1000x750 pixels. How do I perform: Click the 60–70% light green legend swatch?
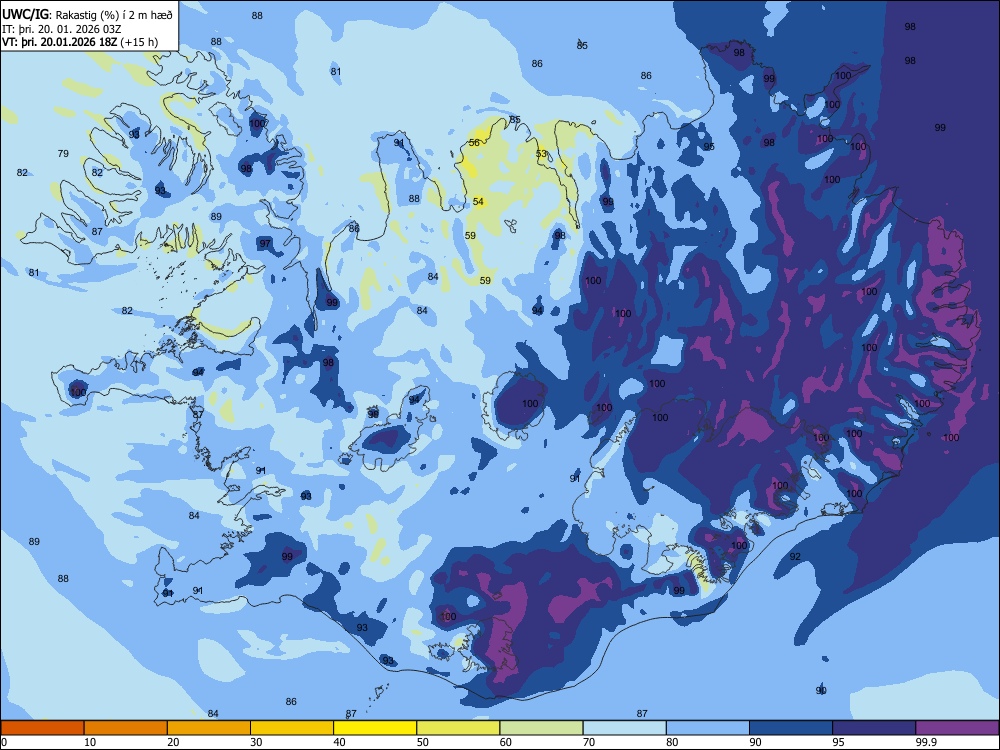(541, 728)
